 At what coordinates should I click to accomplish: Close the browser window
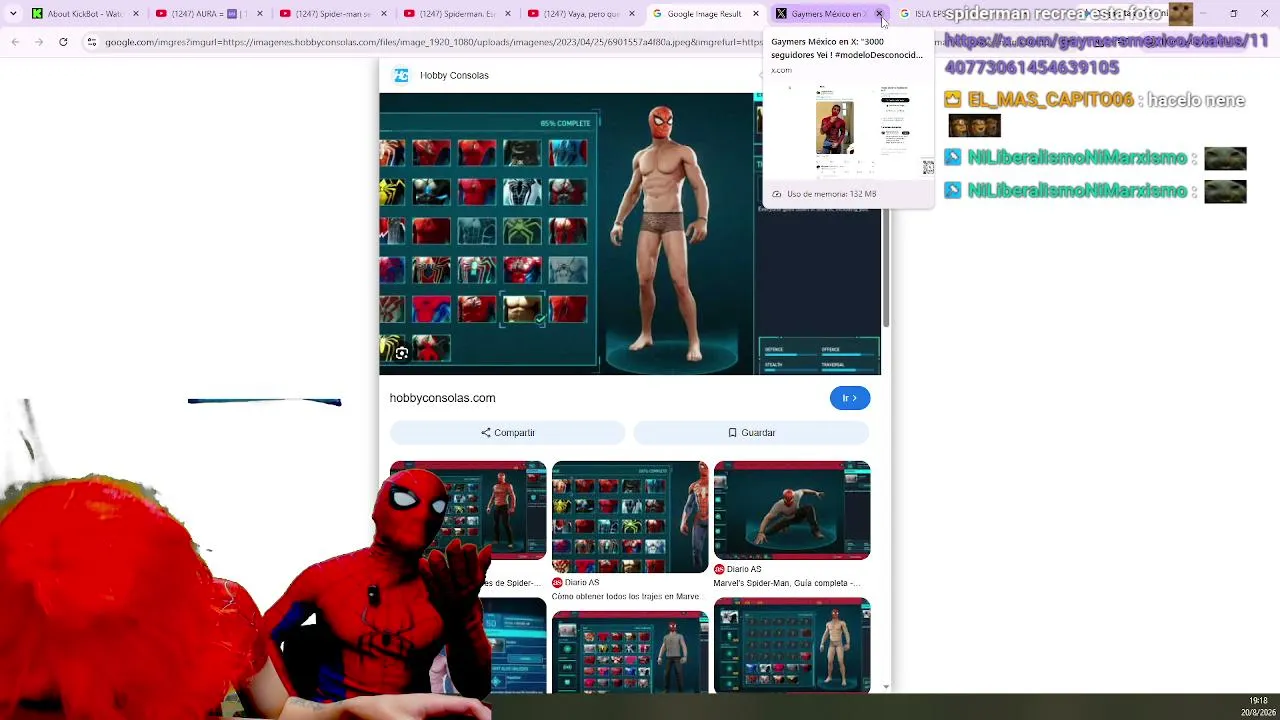(1265, 14)
